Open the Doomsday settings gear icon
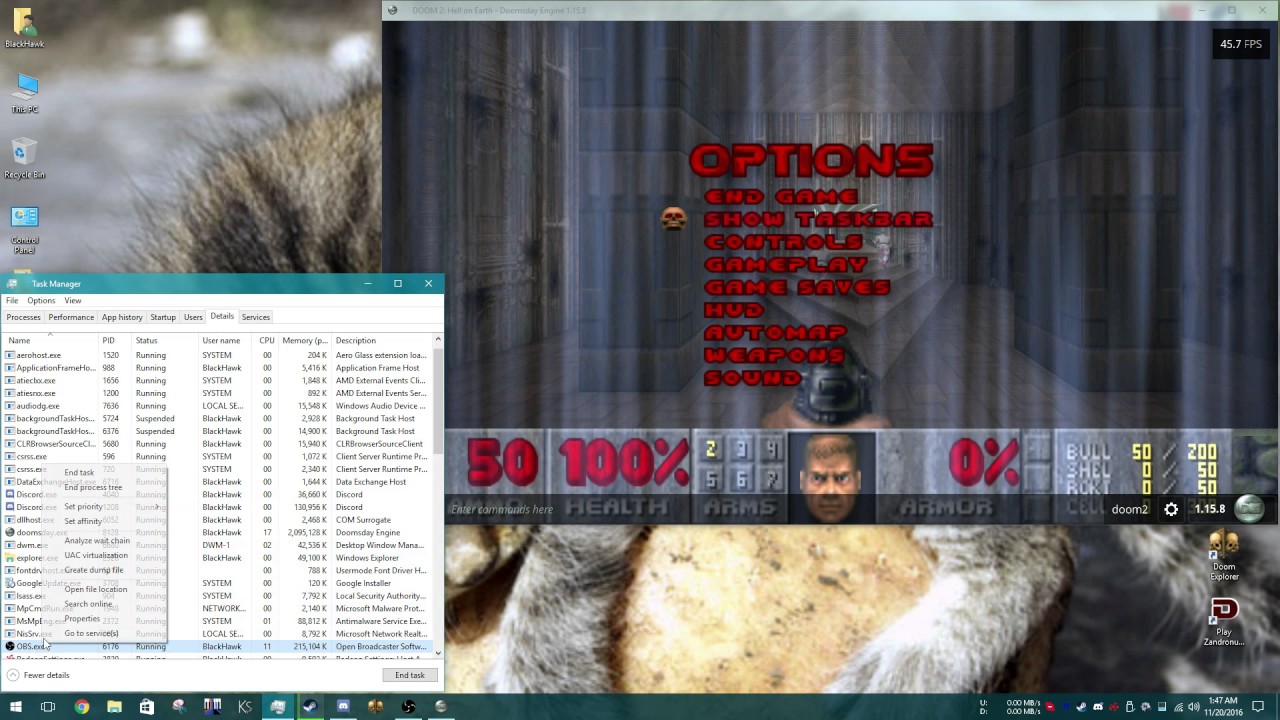 coord(1171,509)
